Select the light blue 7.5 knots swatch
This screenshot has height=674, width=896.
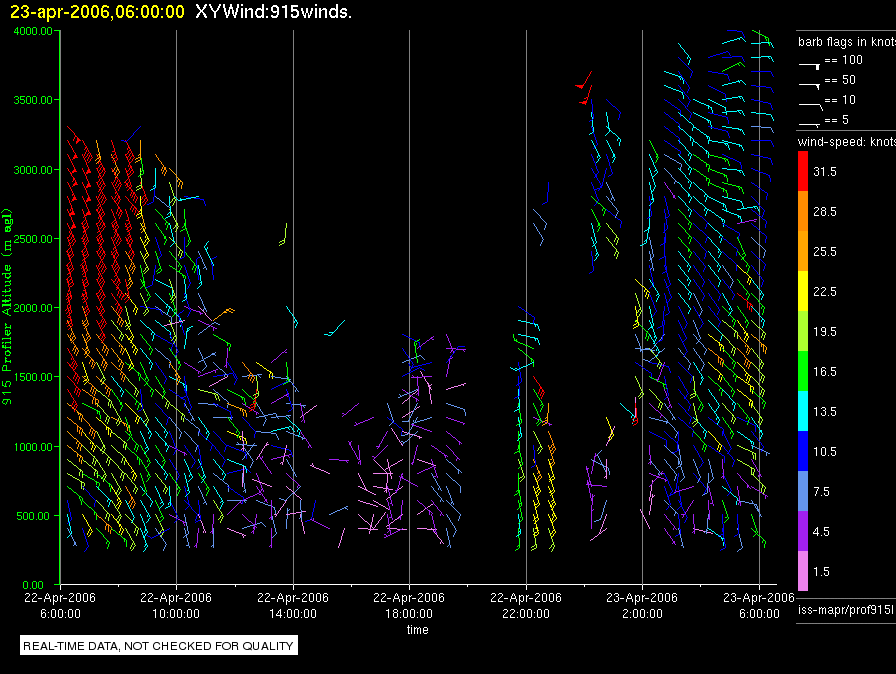tap(803, 491)
